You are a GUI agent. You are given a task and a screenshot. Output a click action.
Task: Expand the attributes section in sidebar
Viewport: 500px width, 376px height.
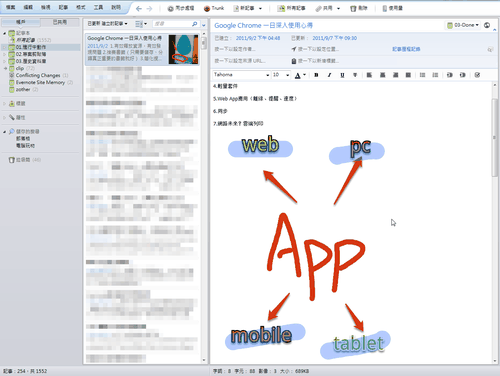(5, 118)
